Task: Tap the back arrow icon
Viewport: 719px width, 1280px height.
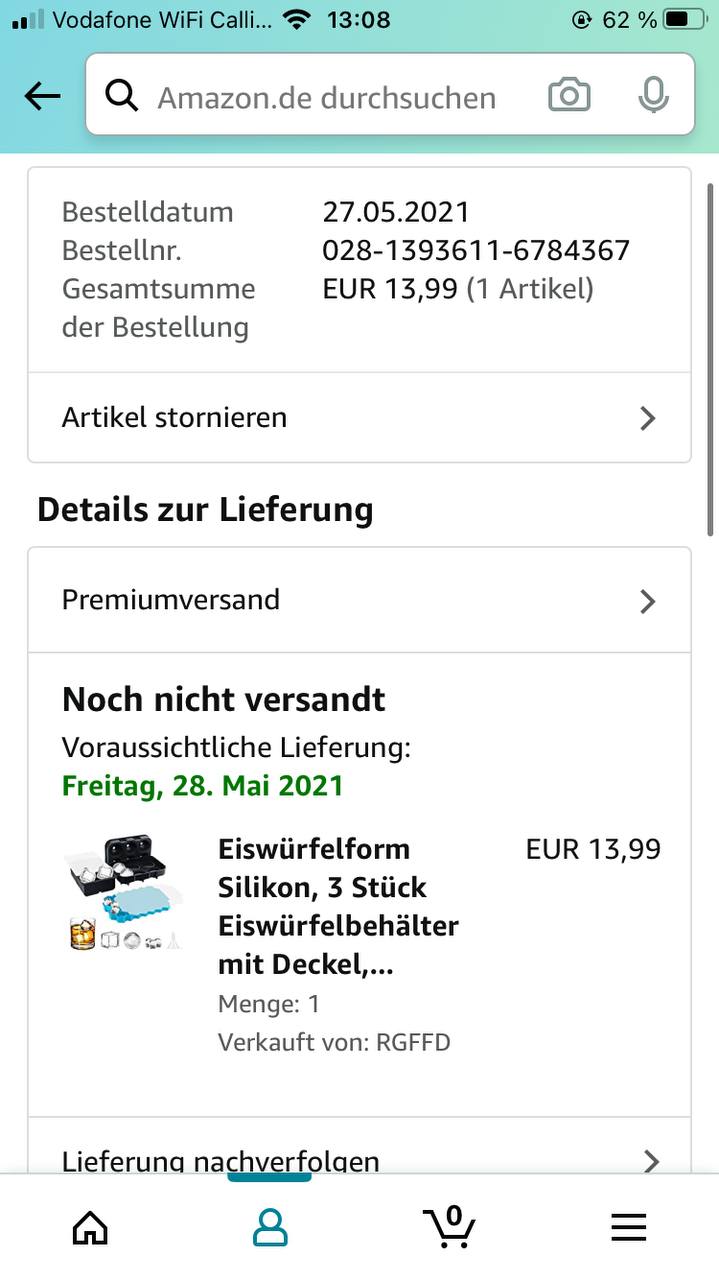Action: click(x=42, y=97)
